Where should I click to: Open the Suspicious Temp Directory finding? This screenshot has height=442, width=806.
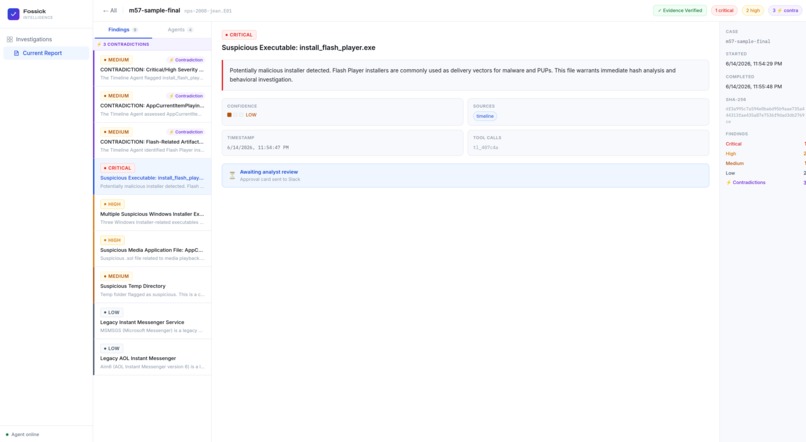click(x=152, y=285)
